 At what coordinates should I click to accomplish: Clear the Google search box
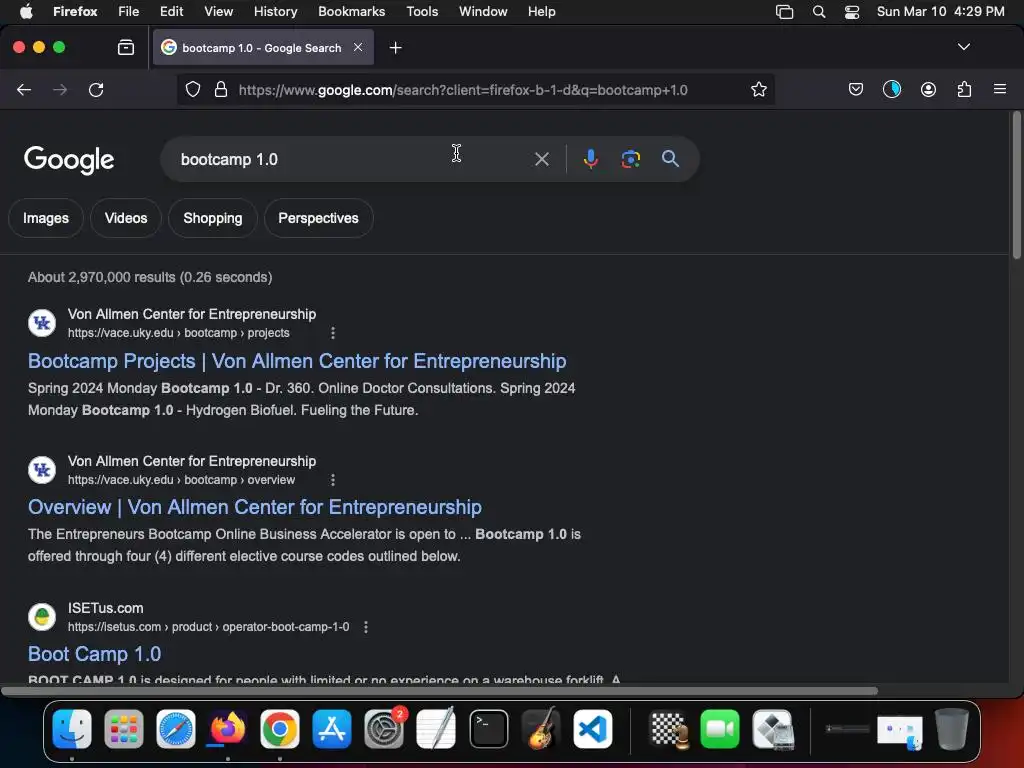click(541, 159)
